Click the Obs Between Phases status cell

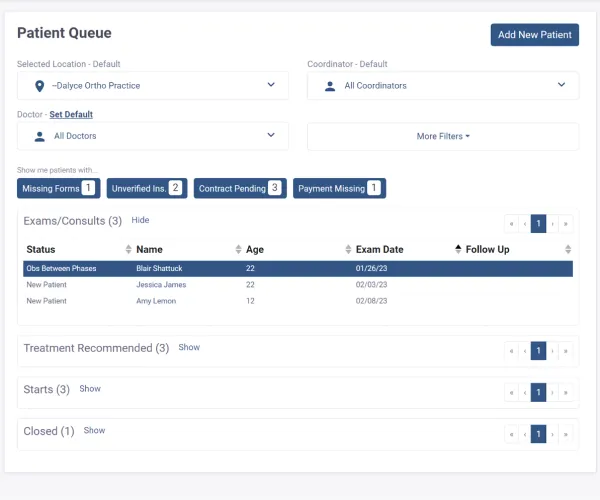click(x=61, y=269)
